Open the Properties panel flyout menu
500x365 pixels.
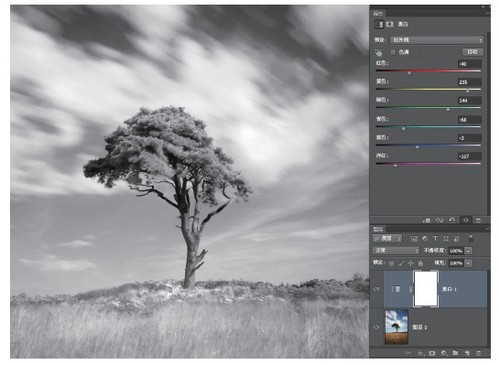click(487, 13)
